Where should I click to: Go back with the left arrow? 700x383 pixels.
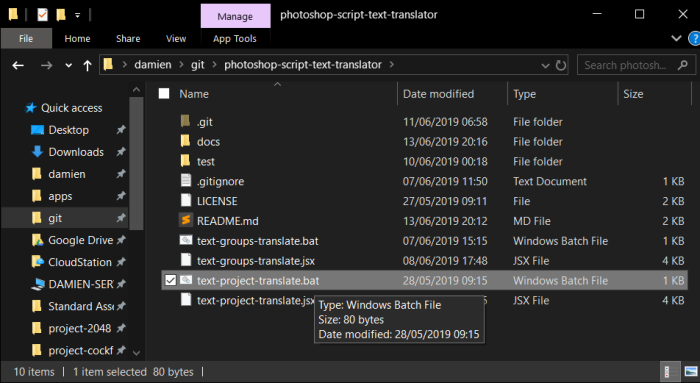click(18, 66)
